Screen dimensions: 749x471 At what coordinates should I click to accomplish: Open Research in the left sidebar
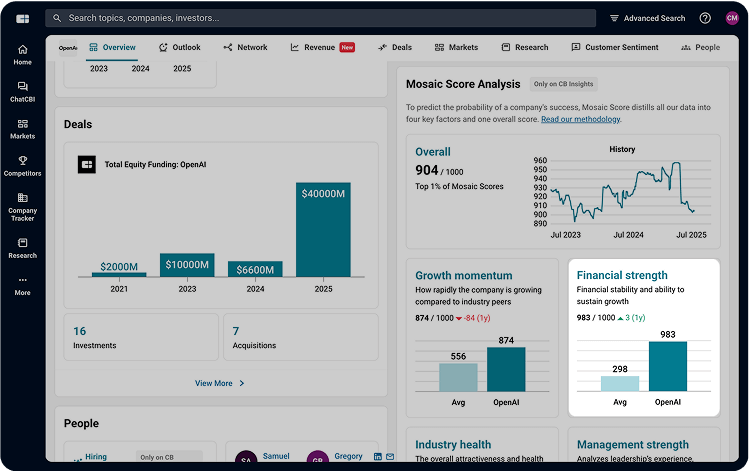[x=23, y=248]
